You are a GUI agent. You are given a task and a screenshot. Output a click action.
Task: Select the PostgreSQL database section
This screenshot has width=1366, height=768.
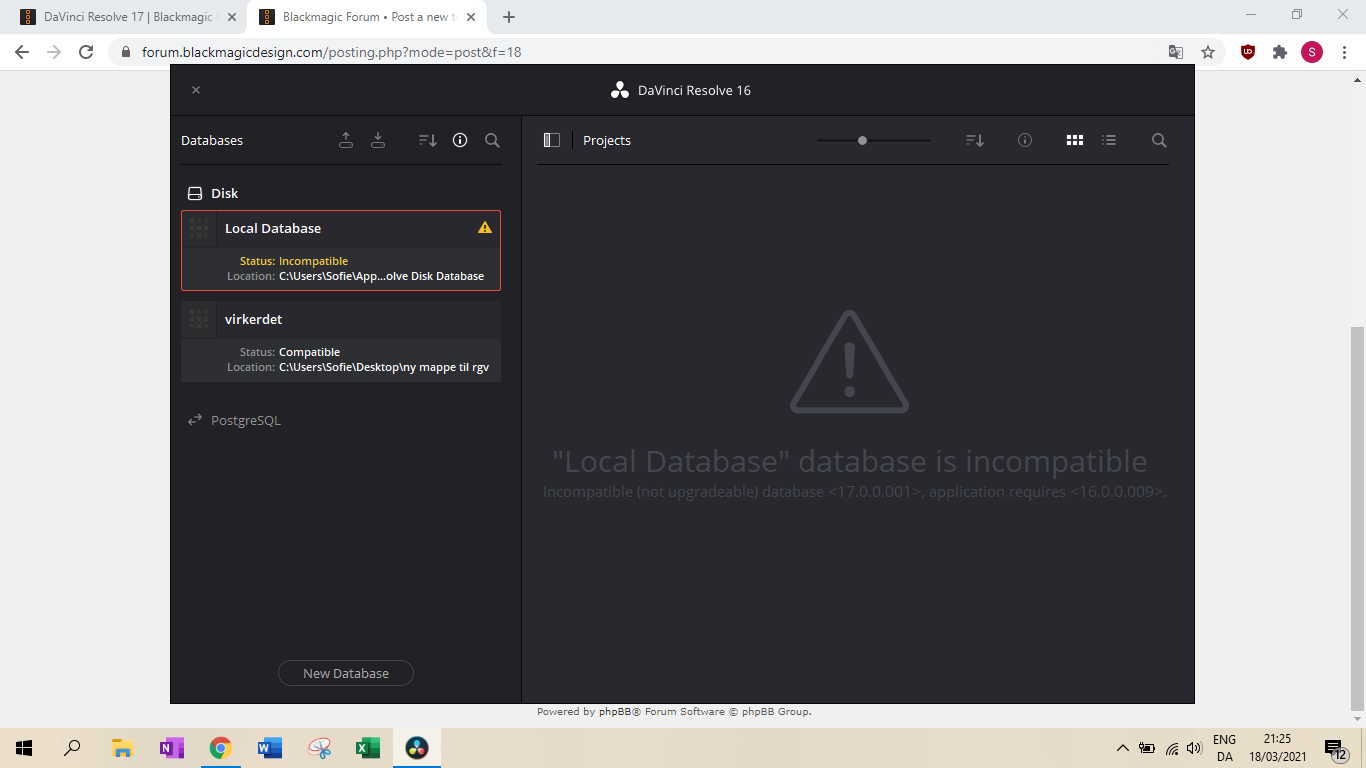[235, 420]
